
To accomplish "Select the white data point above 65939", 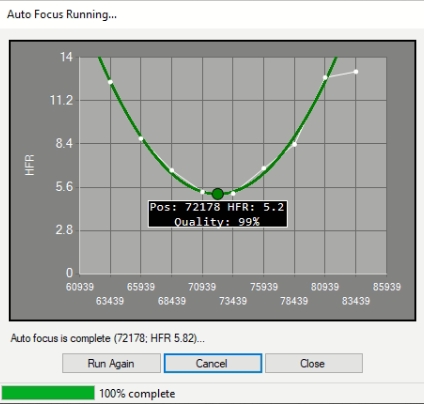I will [141, 139].
